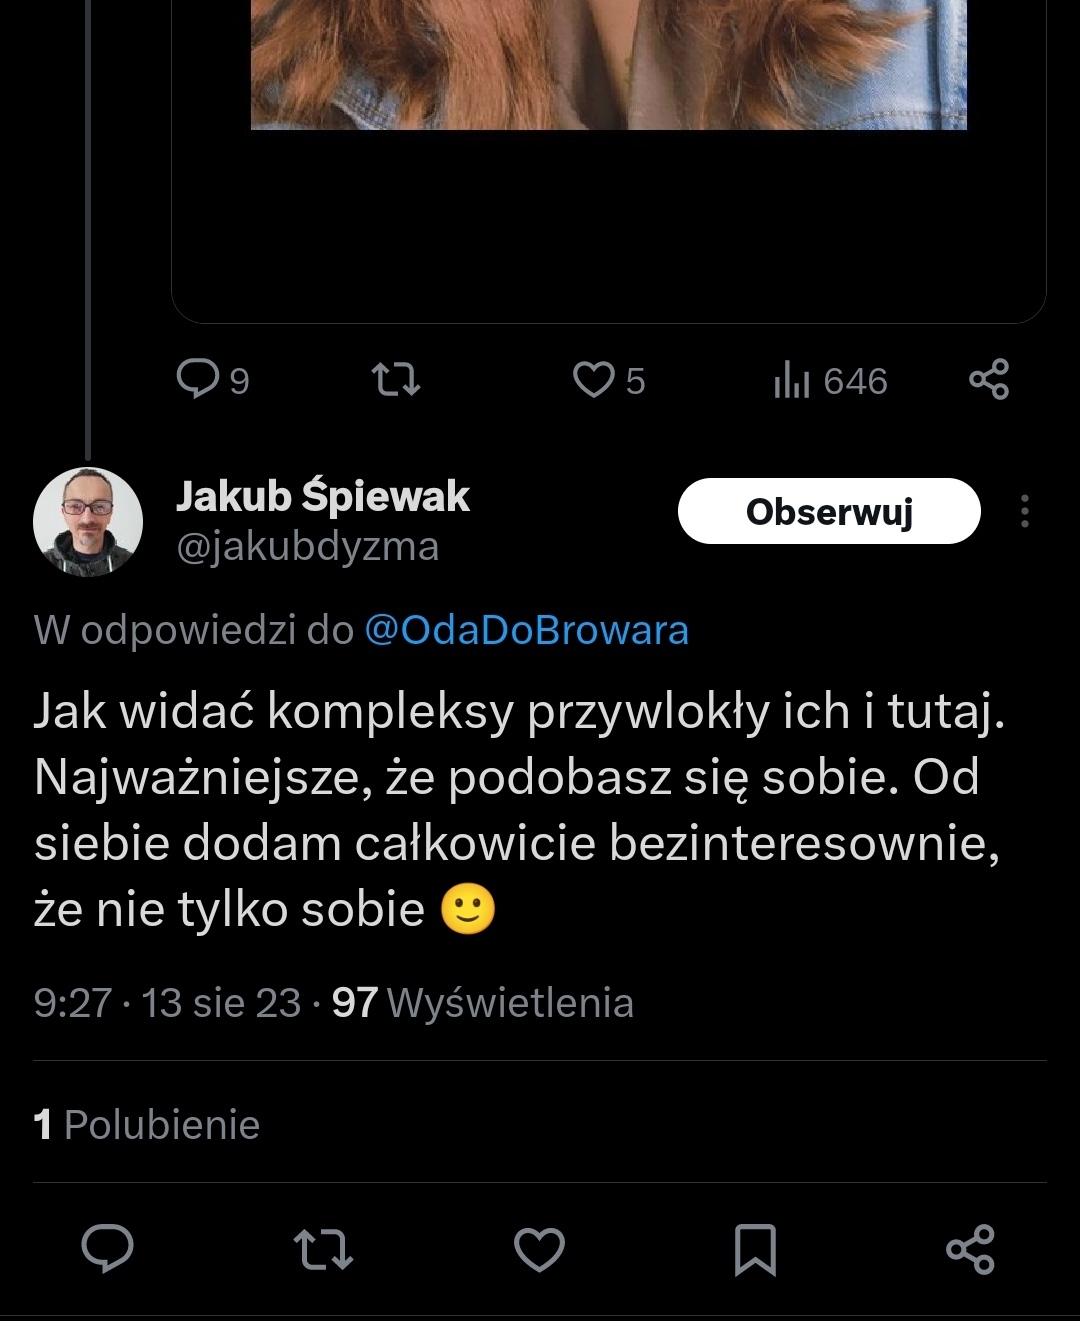Reply to Jakub Śpiewak's tweet
Image resolution: width=1080 pixels, height=1321 pixels.
(107, 1249)
